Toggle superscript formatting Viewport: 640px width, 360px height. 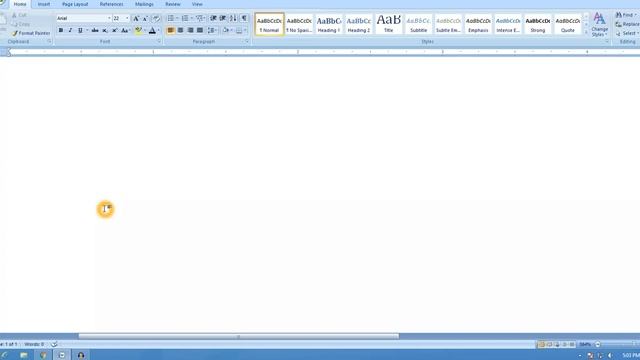(114, 30)
